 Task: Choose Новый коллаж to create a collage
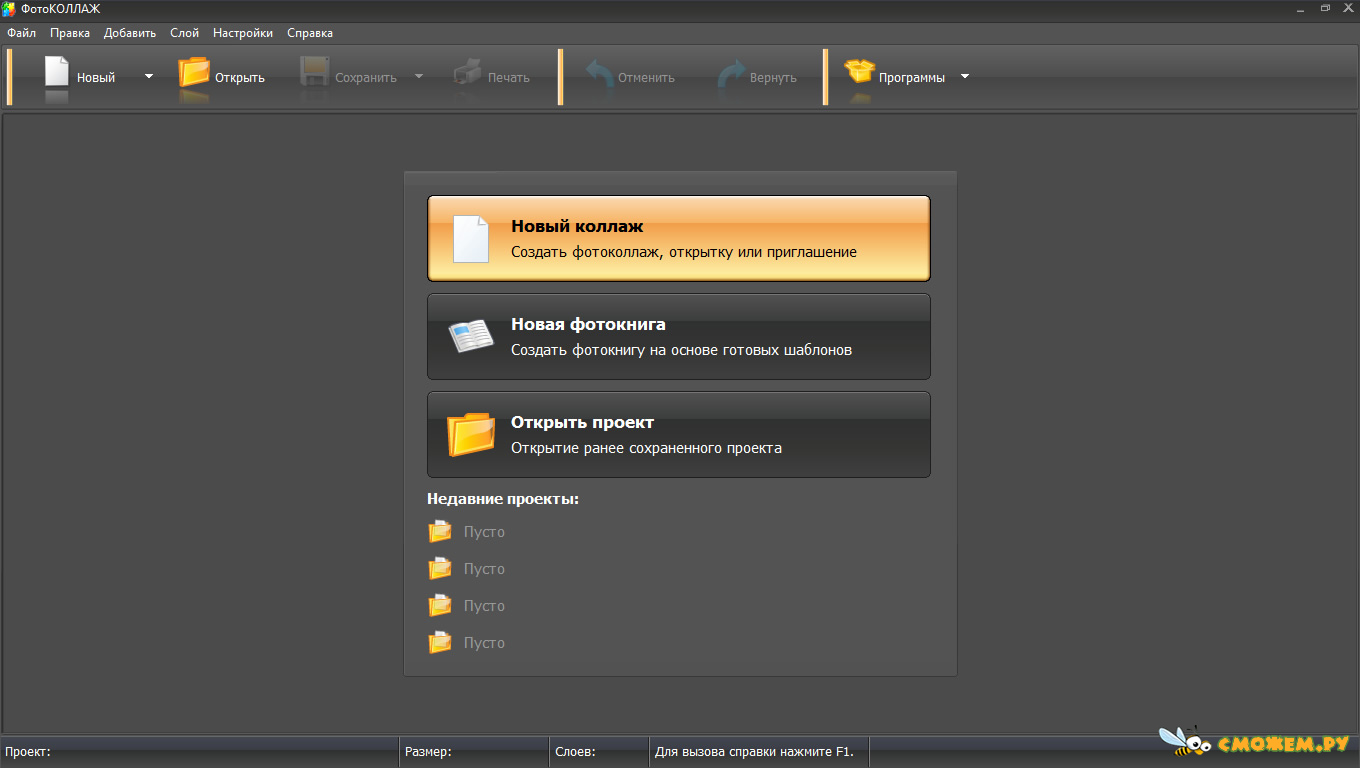(679, 238)
